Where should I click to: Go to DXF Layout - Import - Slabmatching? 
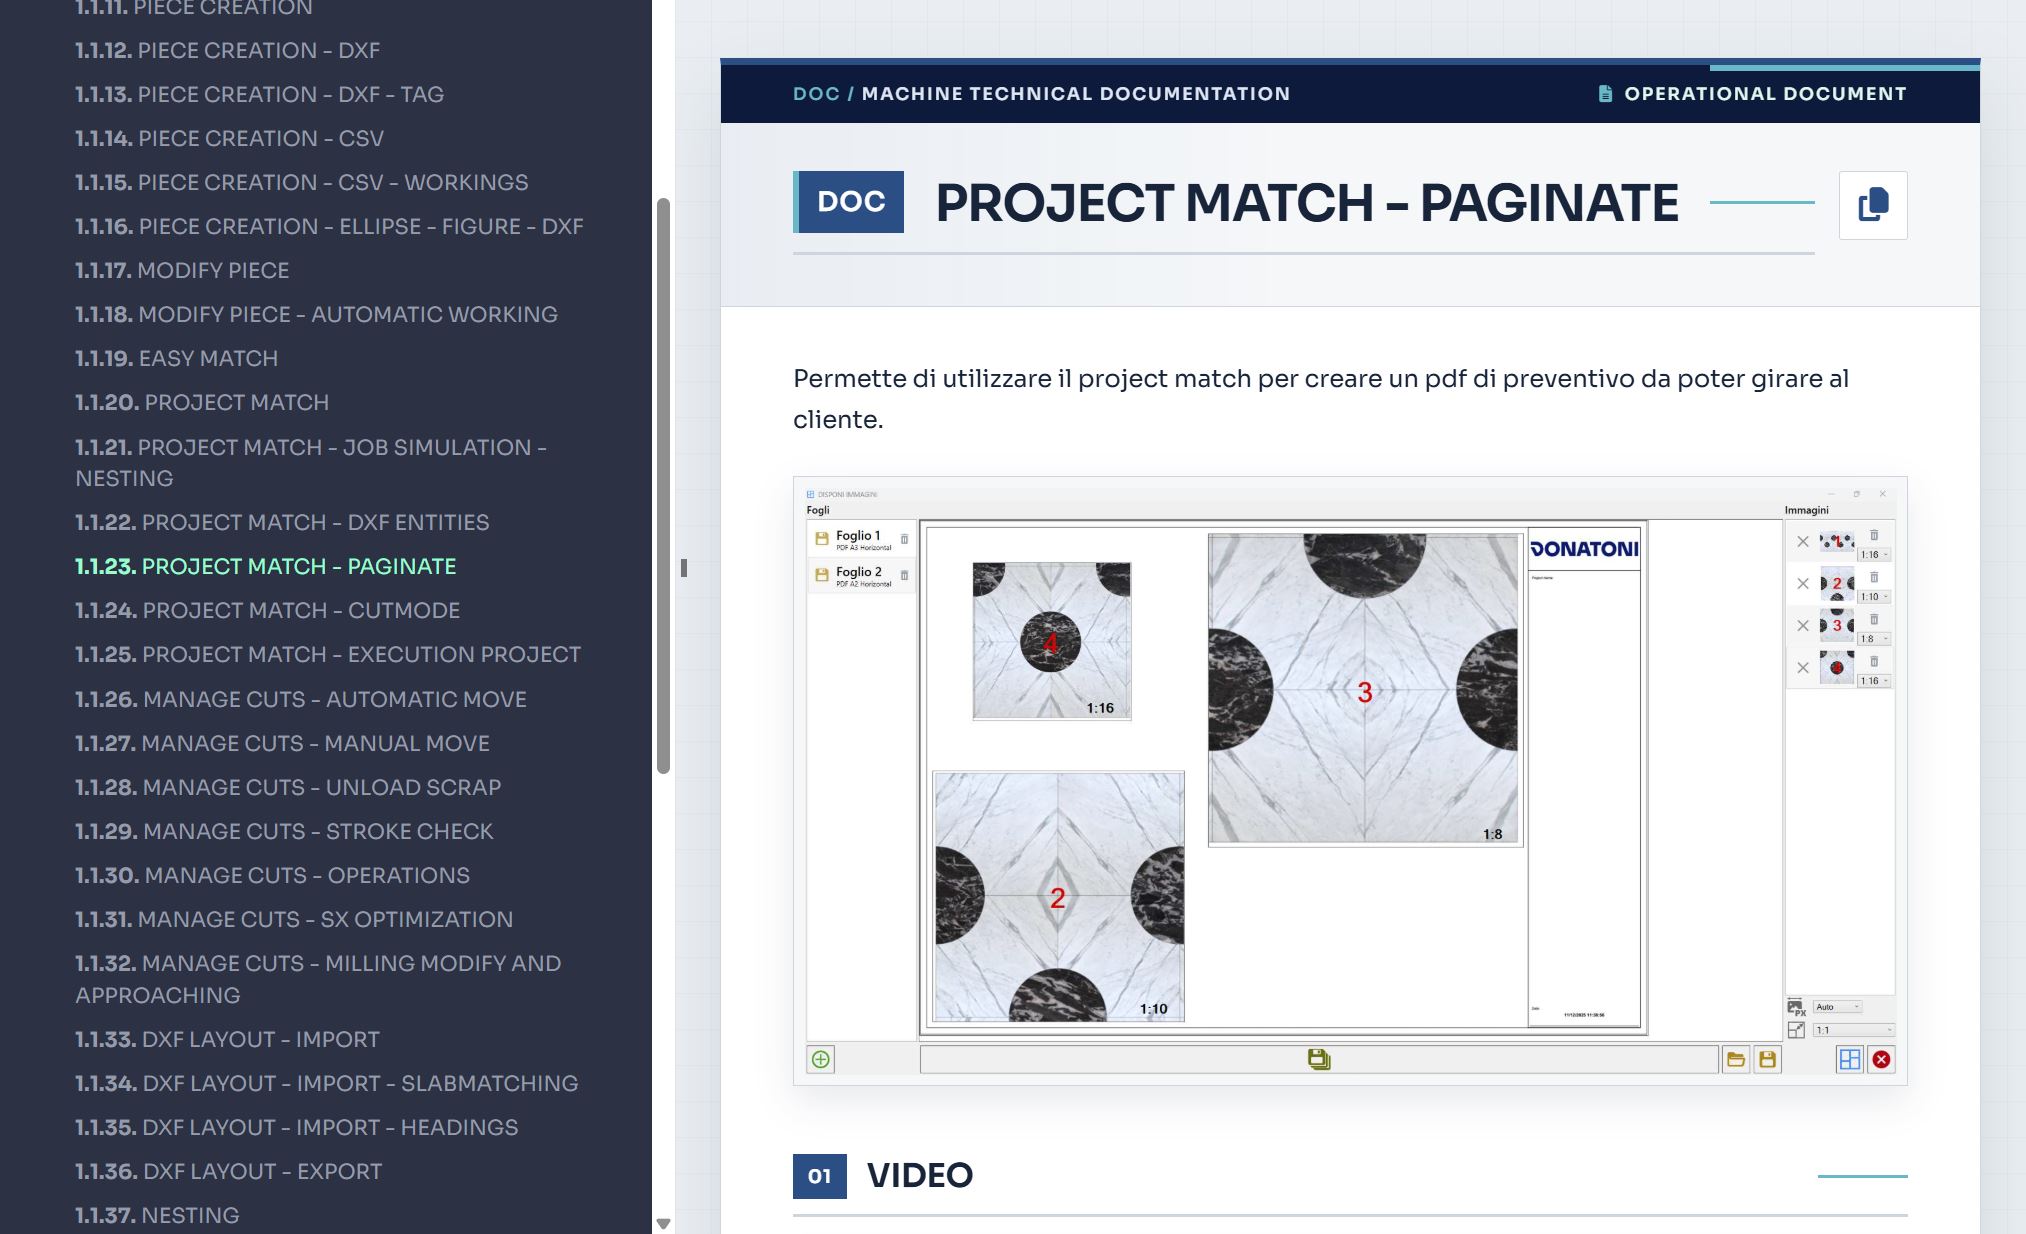pyautogui.click(x=327, y=1083)
